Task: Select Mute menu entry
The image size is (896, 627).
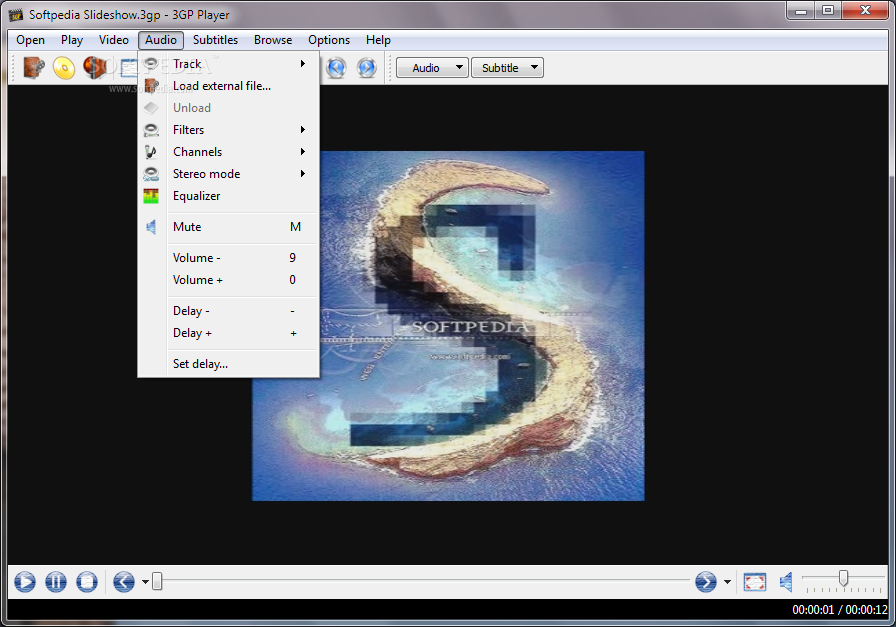Action: coord(229,227)
